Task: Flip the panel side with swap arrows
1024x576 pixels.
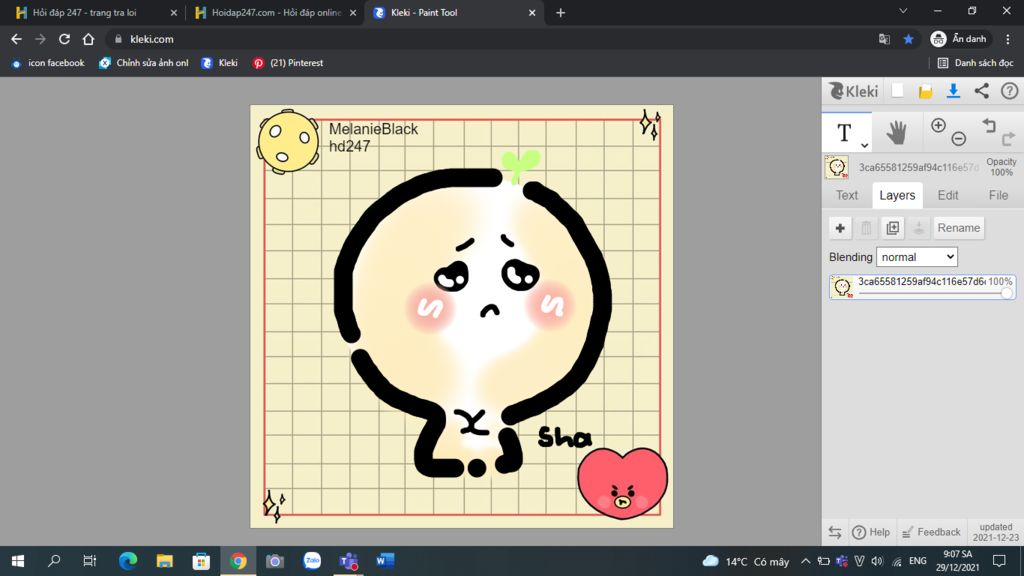Action: tap(835, 532)
